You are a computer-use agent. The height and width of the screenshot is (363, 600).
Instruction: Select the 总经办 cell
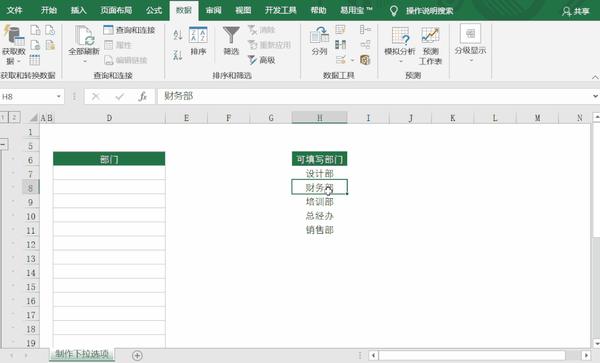(320, 216)
